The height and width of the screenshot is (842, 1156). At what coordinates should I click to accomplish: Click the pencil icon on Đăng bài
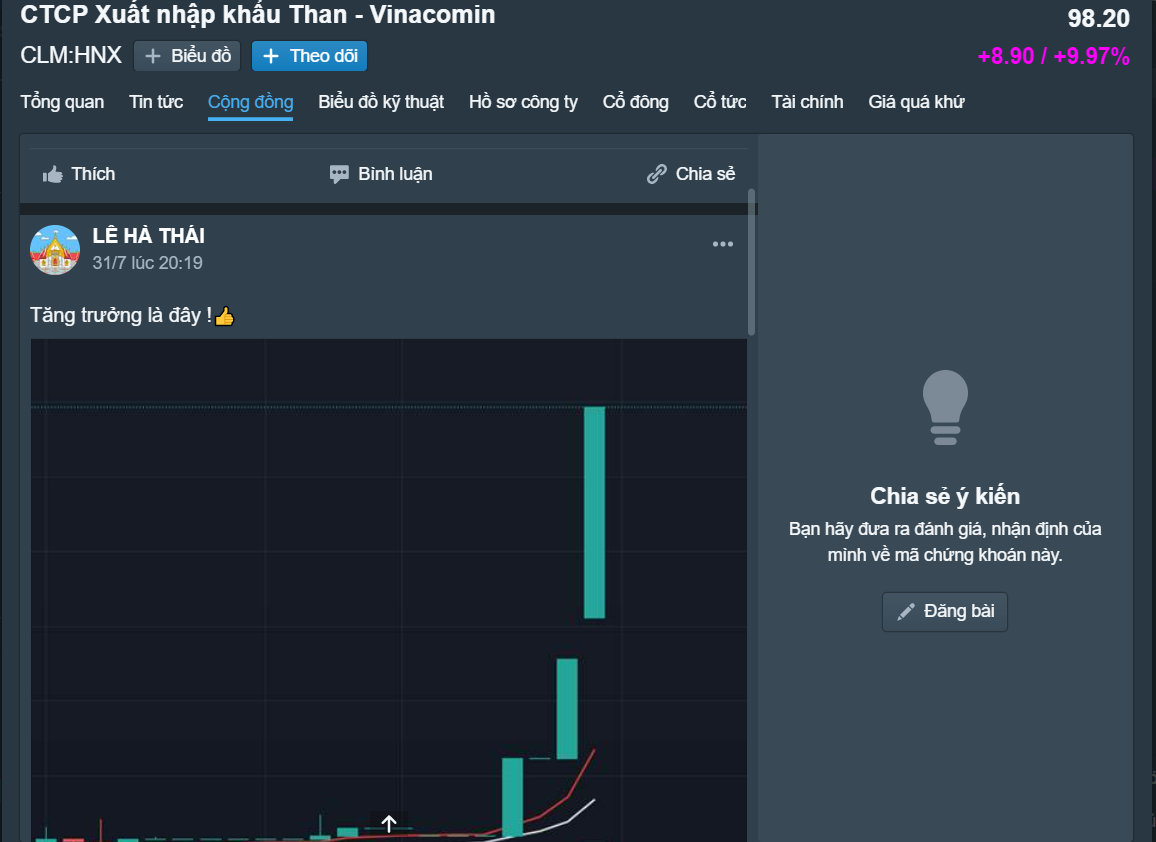point(906,612)
